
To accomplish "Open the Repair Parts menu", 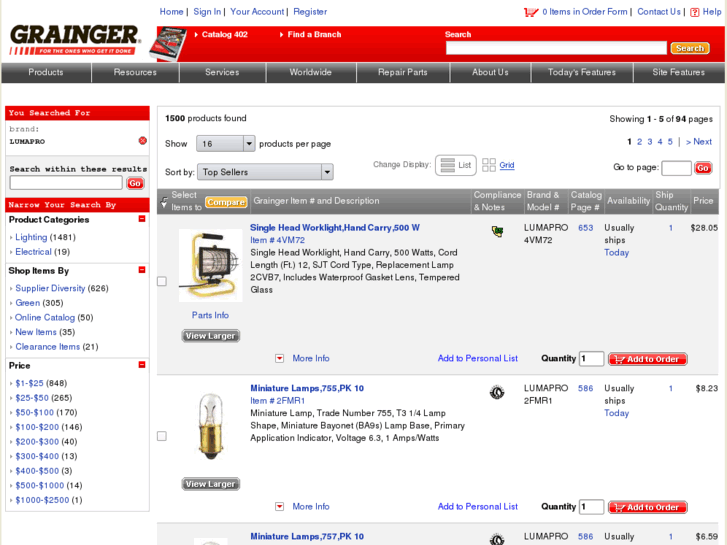I will click(x=402, y=72).
